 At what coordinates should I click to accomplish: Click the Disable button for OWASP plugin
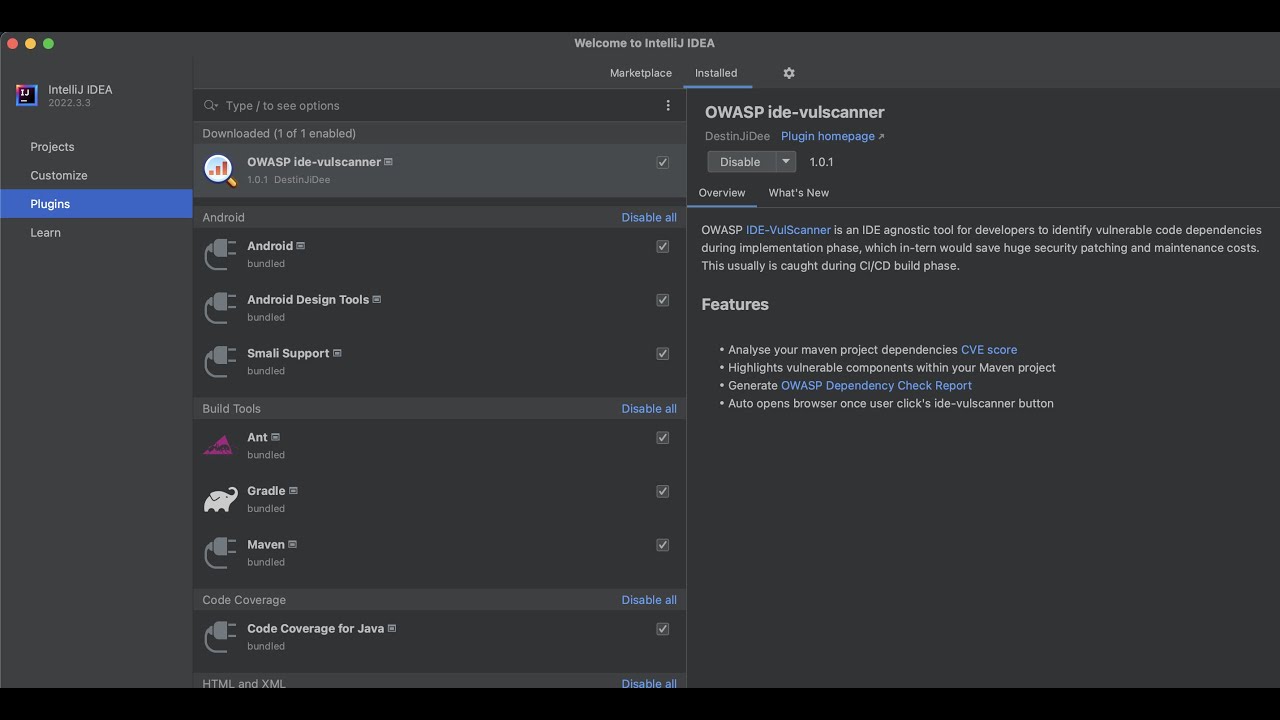[741, 162]
